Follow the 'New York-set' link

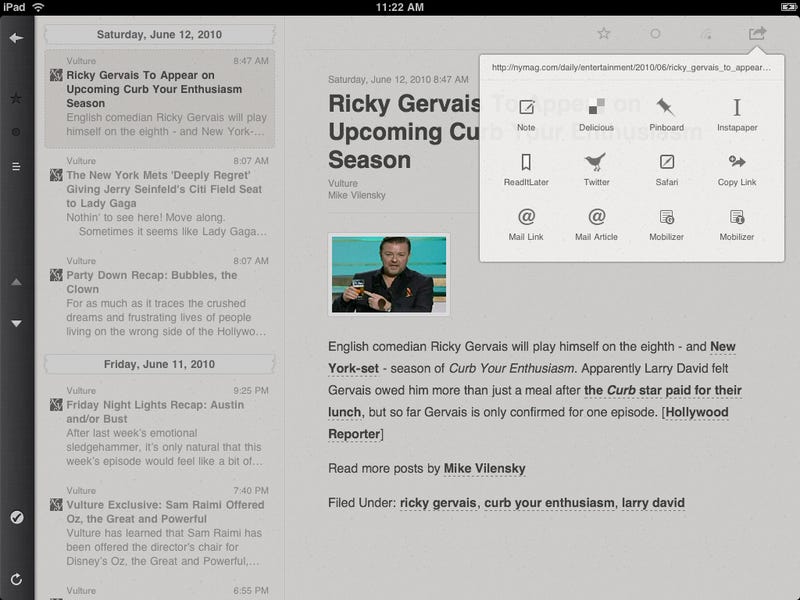tap(532, 357)
